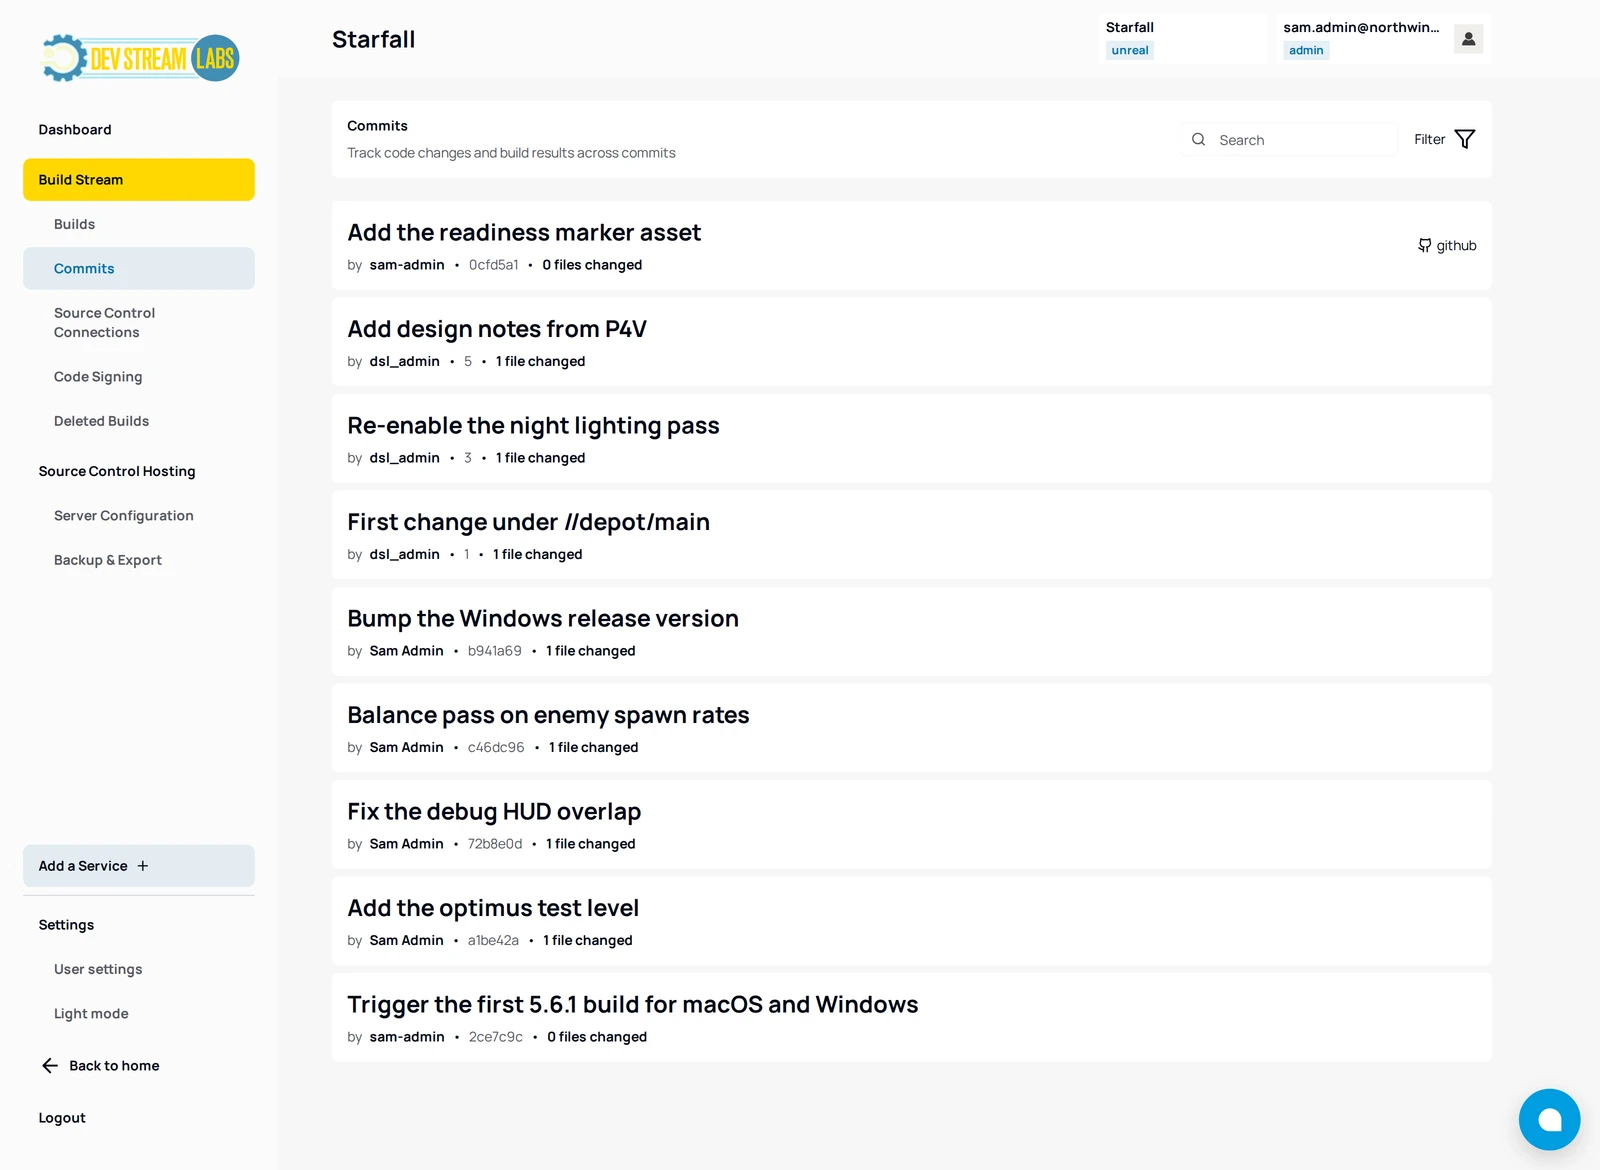This screenshot has height=1170, width=1600.
Task: Toggle Light mode setting
Action: tap(91, 1014)
